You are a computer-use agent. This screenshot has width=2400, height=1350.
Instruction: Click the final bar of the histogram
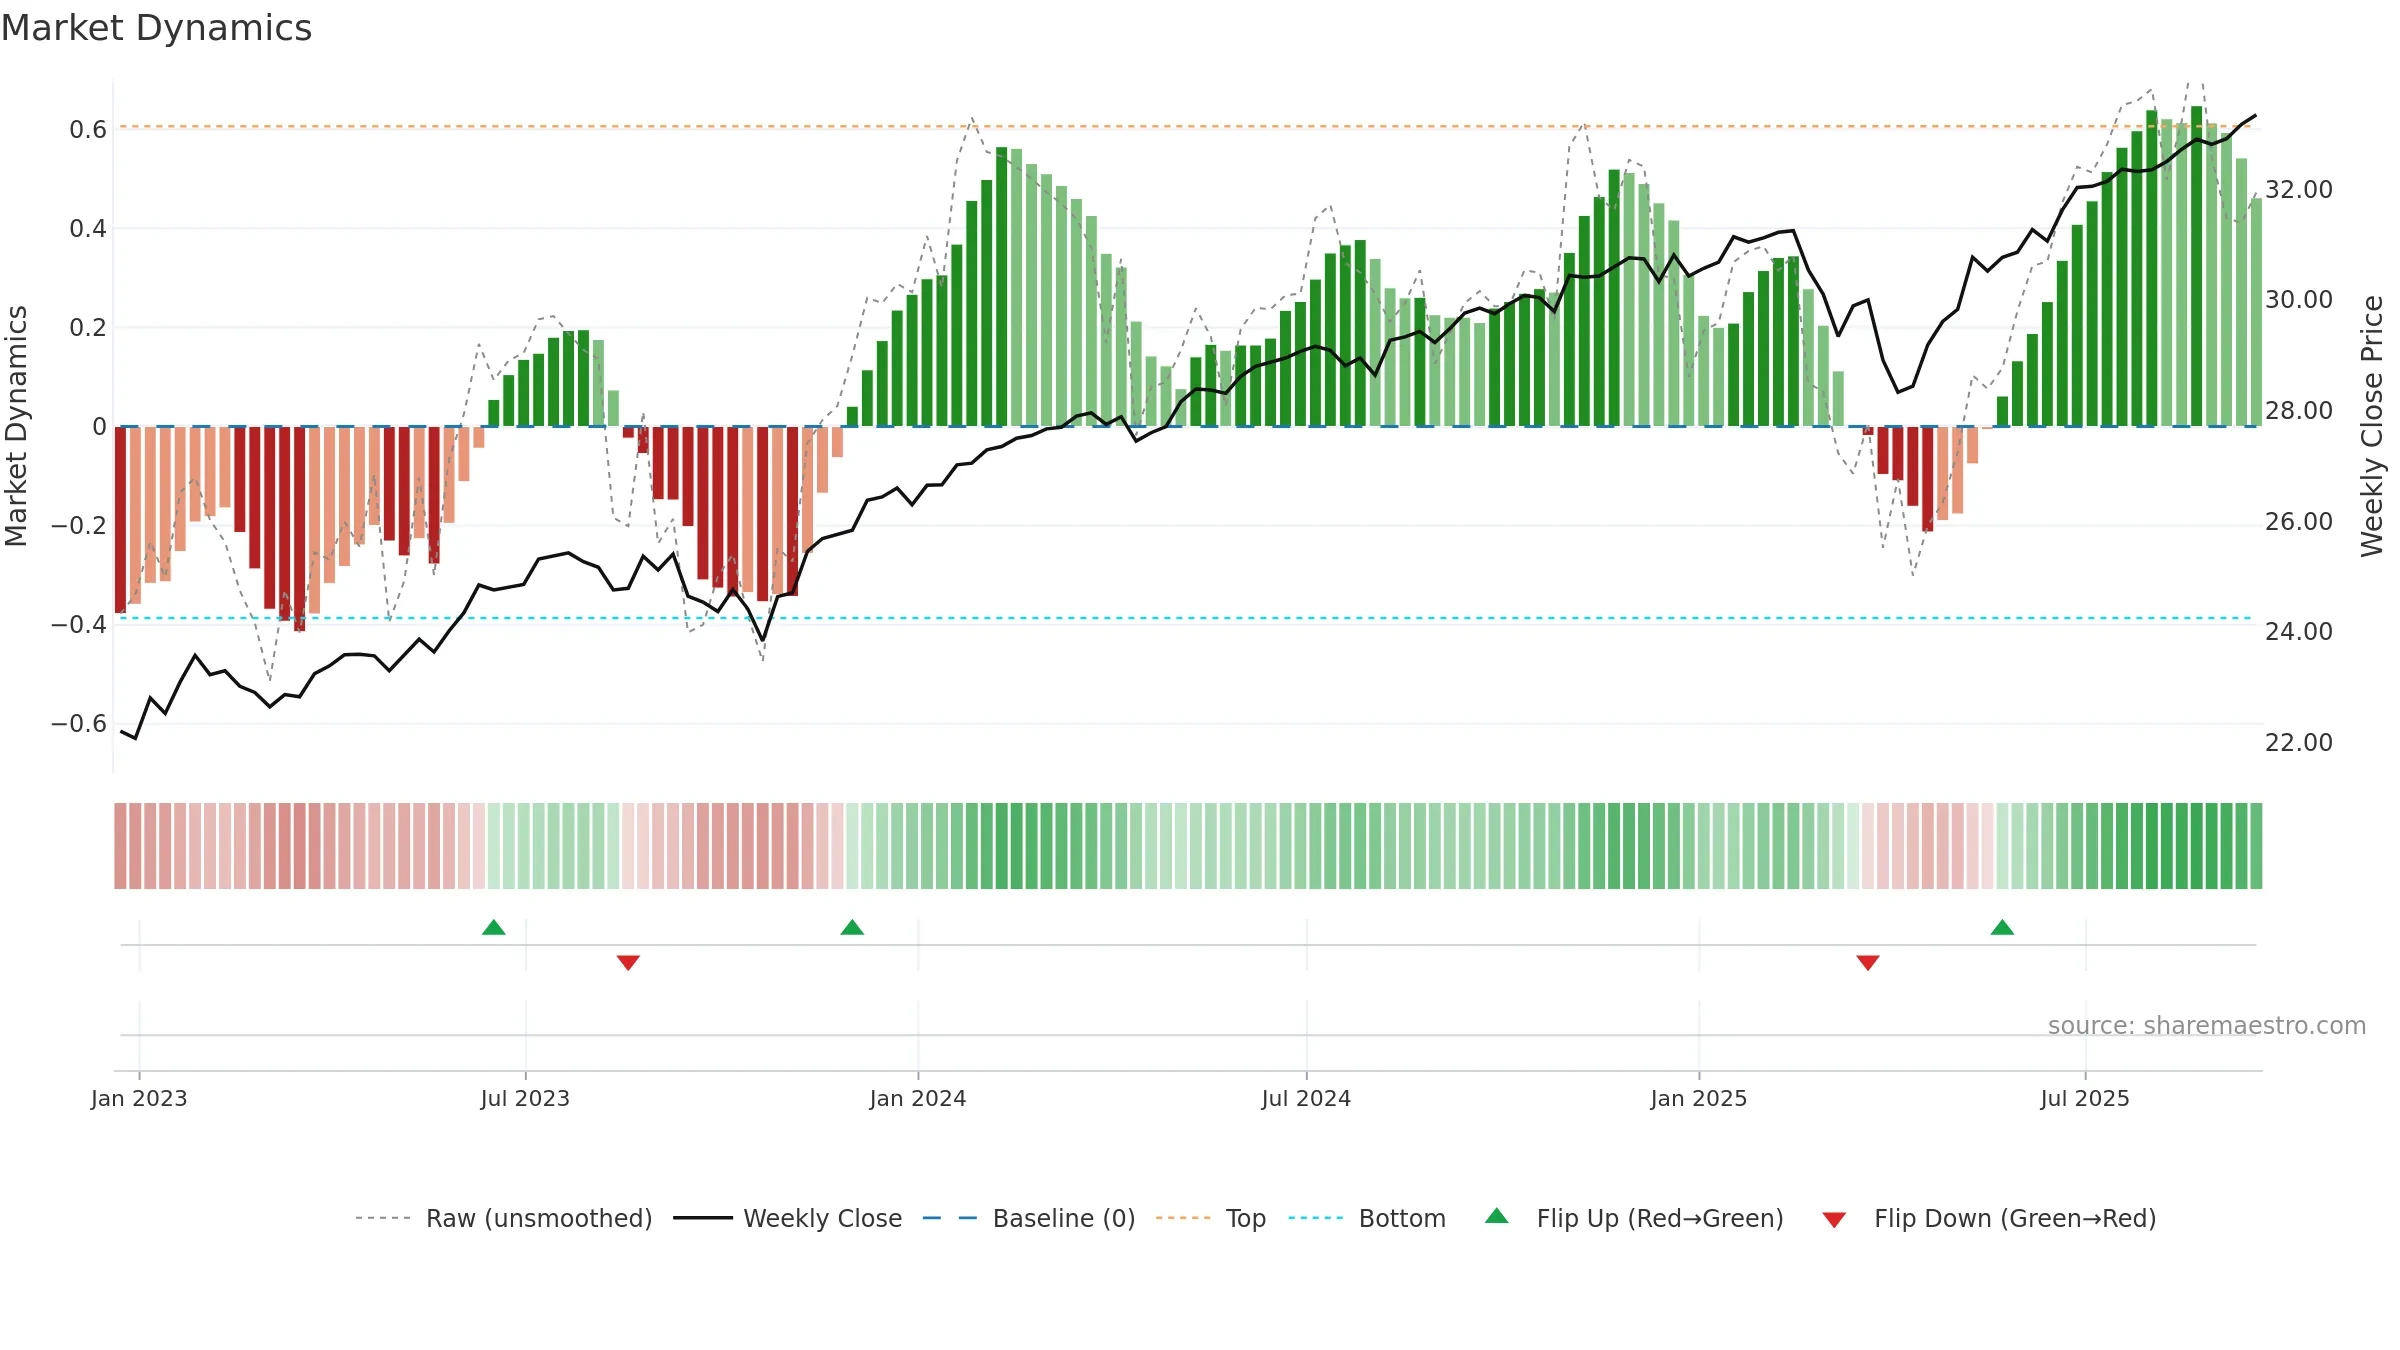pyautogui.click(x=2256, y=312)
